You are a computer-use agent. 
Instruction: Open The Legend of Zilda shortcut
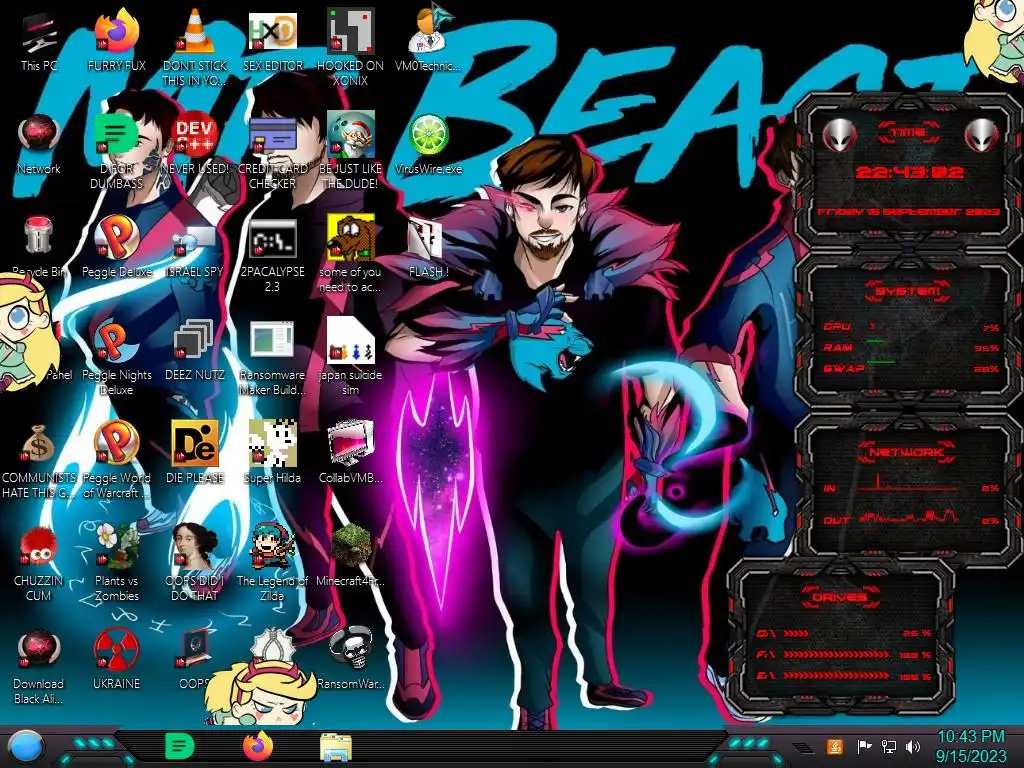pyautogui.click(x=273, y=563)
